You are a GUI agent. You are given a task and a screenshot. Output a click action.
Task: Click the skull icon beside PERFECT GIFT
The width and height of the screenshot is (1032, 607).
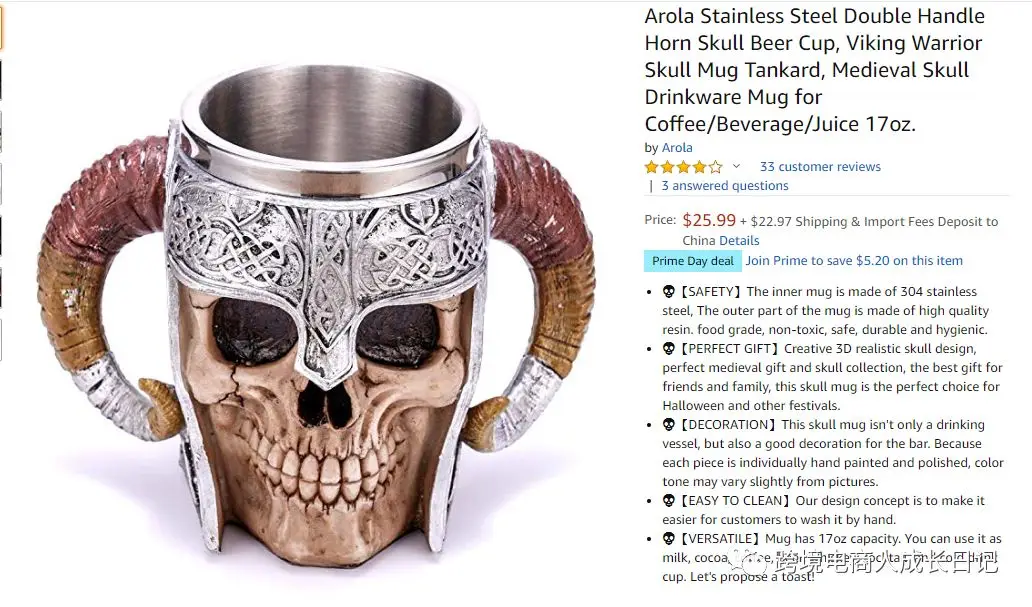[x=669, y=349]
